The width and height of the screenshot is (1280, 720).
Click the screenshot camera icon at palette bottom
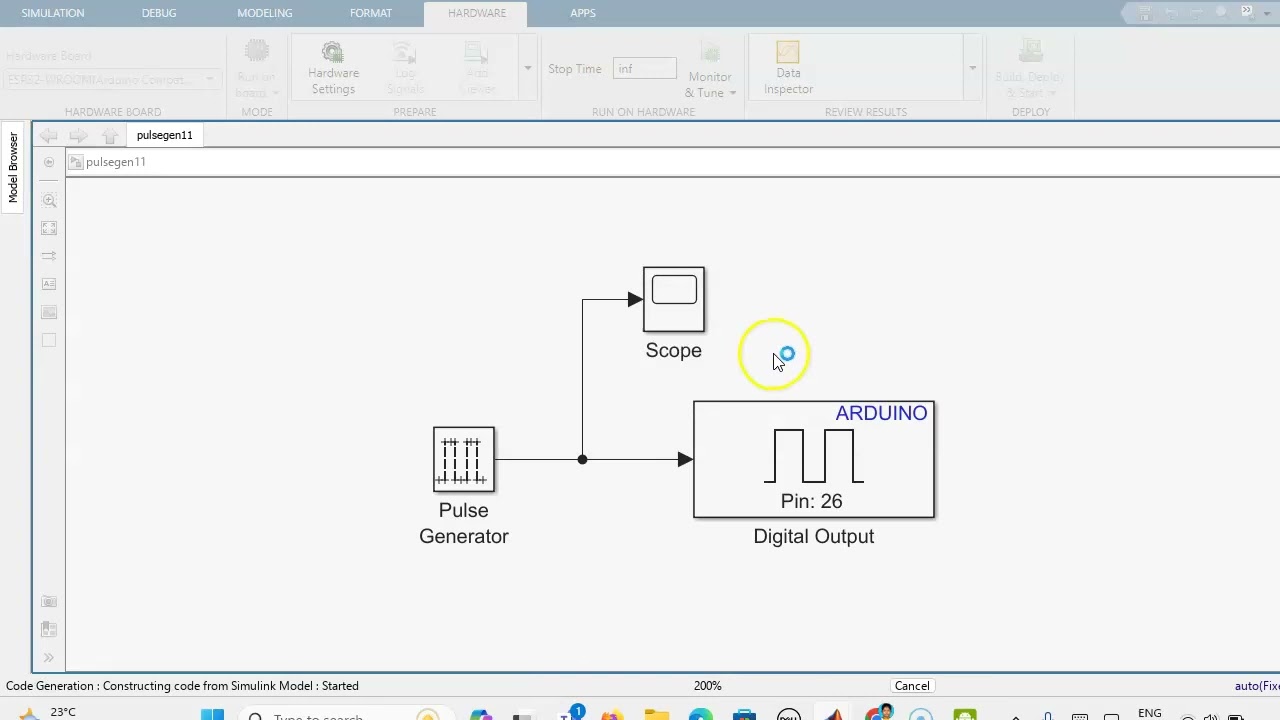pyautogui.click(x=49, y=601)
